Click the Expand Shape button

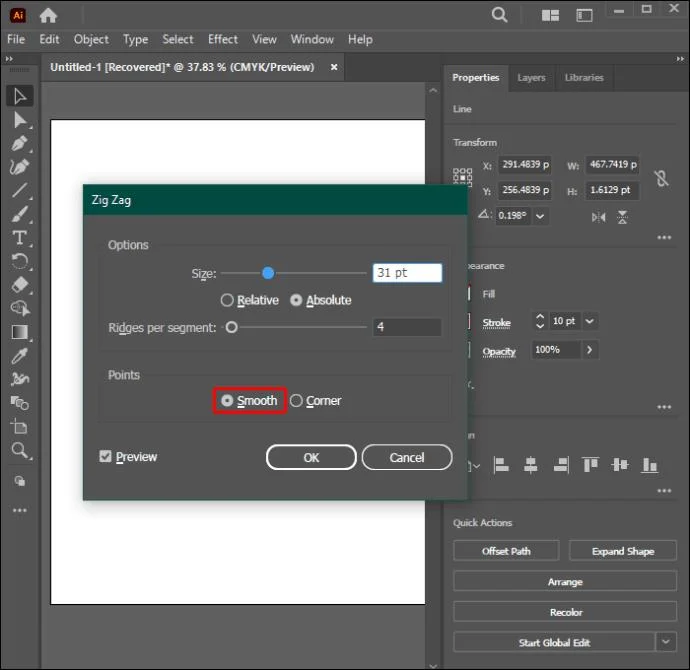coord(623,551)
